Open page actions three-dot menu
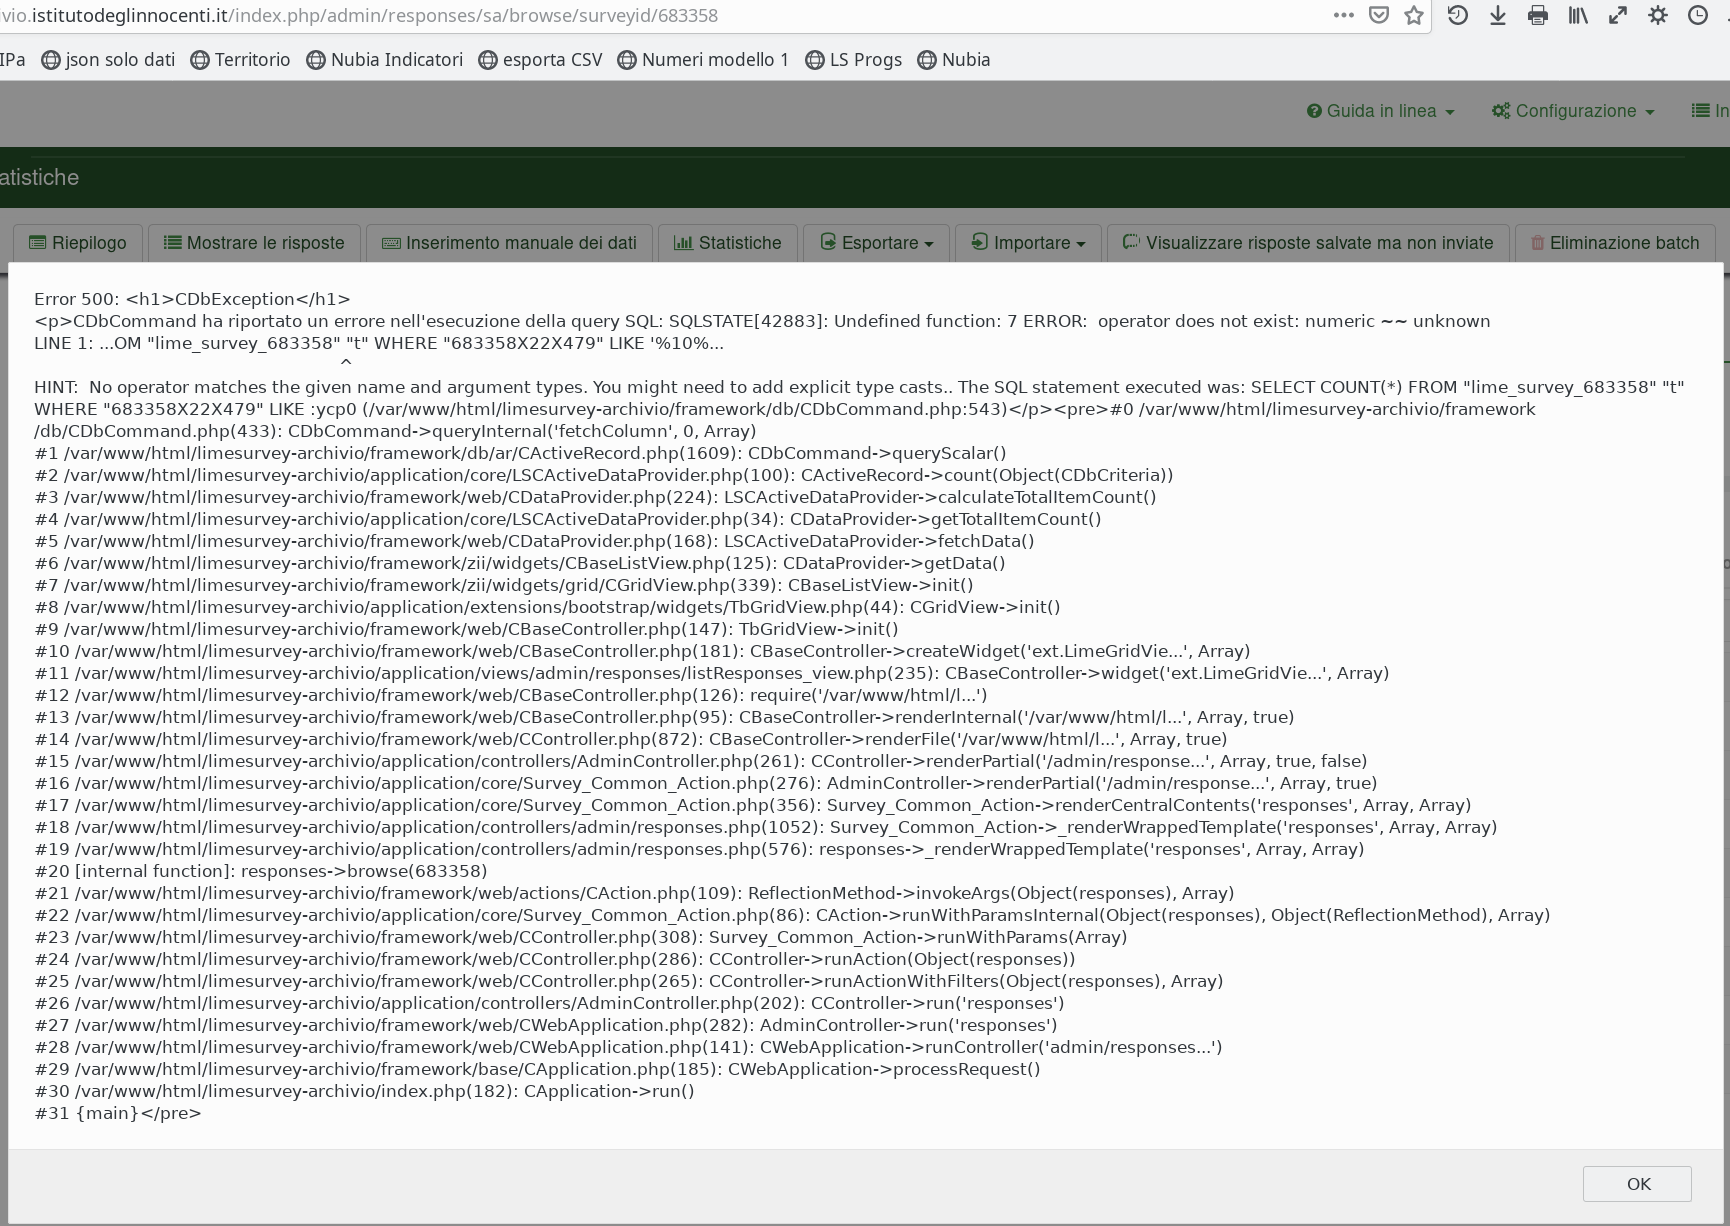The height and width of the screenshot is (1226, 1730). pos(1344,16)
